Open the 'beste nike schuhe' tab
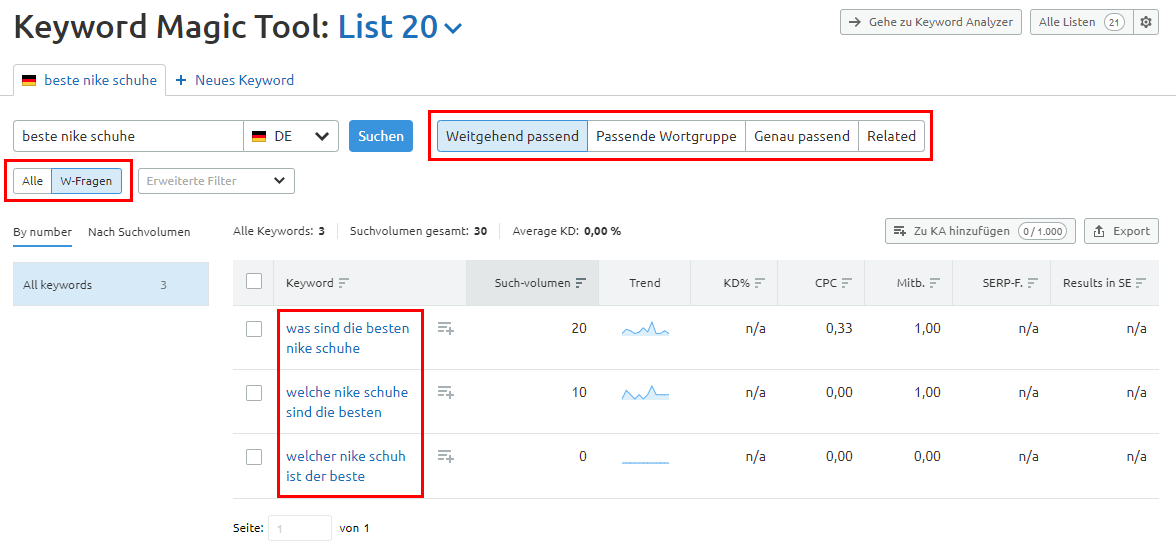Screen dimensions: 1176x548 click(x=89, y=80)
